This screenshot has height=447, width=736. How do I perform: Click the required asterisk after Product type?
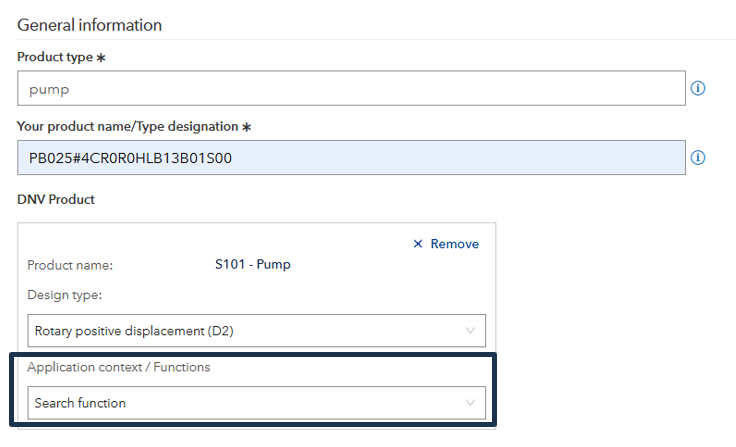click(100, 58)
